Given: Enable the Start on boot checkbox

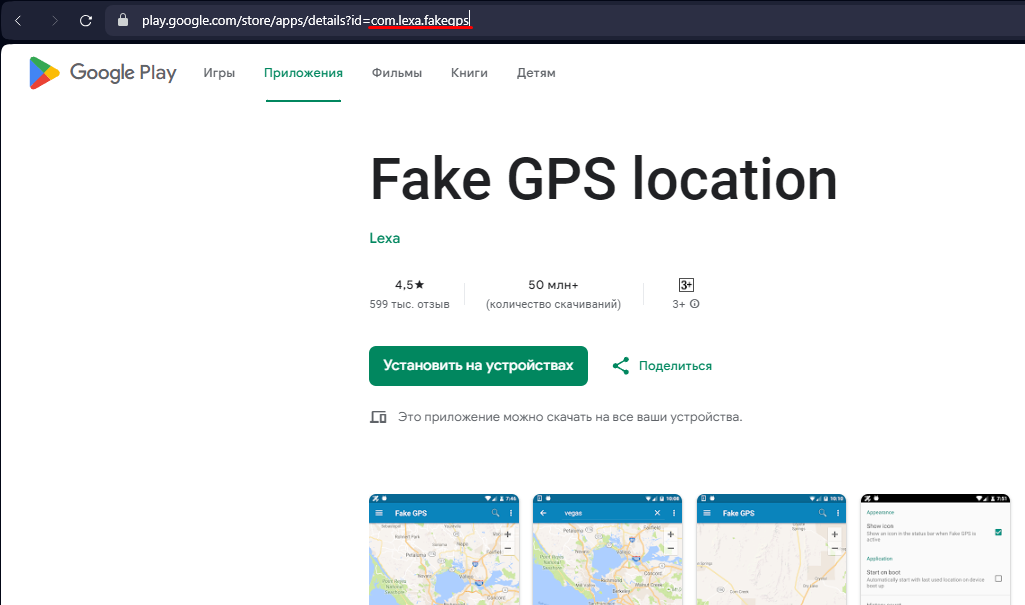Looking at the screenshot, I should pyautogui.click(x=998, y=578).
